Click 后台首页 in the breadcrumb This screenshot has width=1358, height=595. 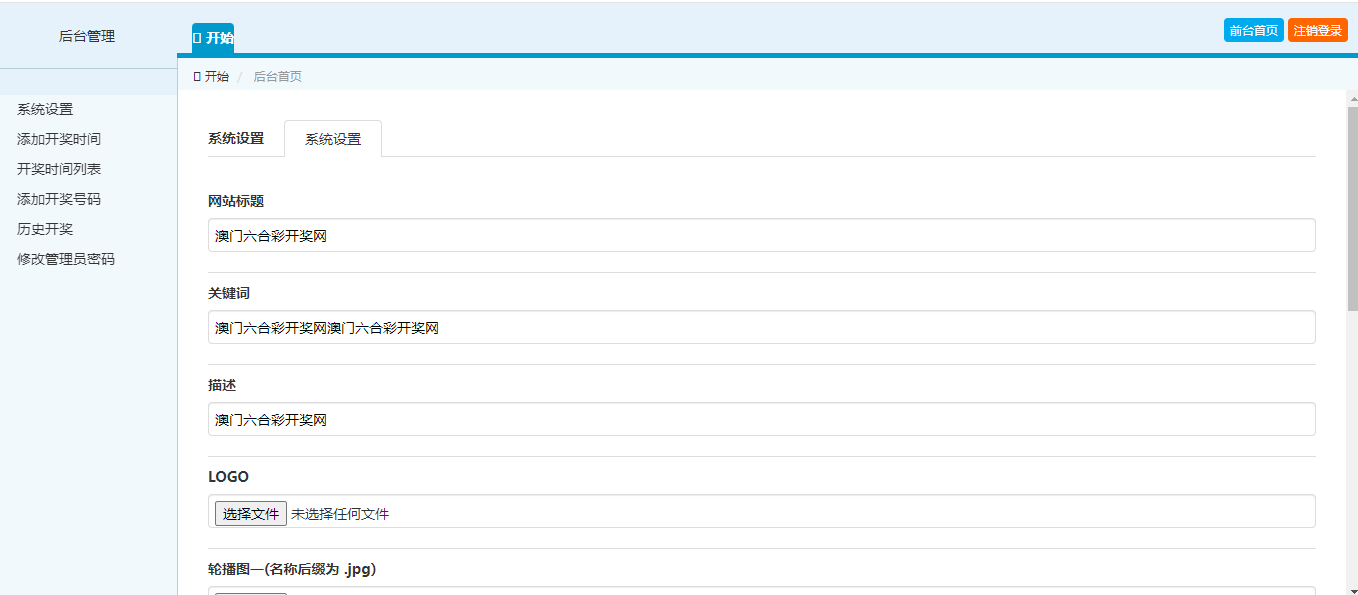click(x=277, y=76)
